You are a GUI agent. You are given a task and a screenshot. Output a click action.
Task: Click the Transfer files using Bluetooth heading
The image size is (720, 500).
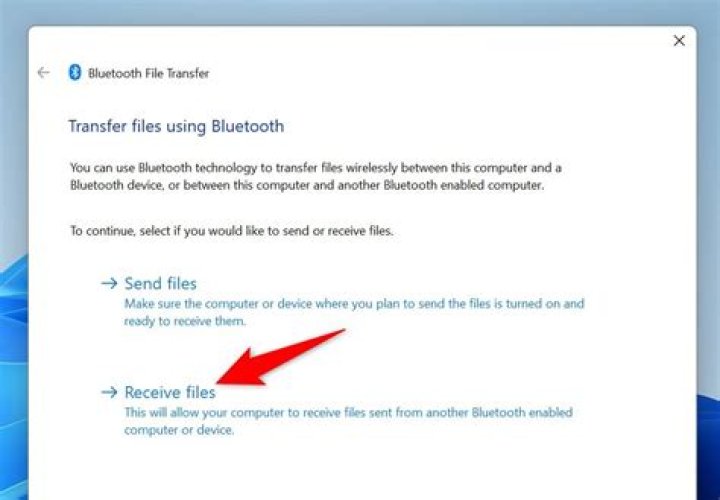pyautogui.click(x=176, y=126)
